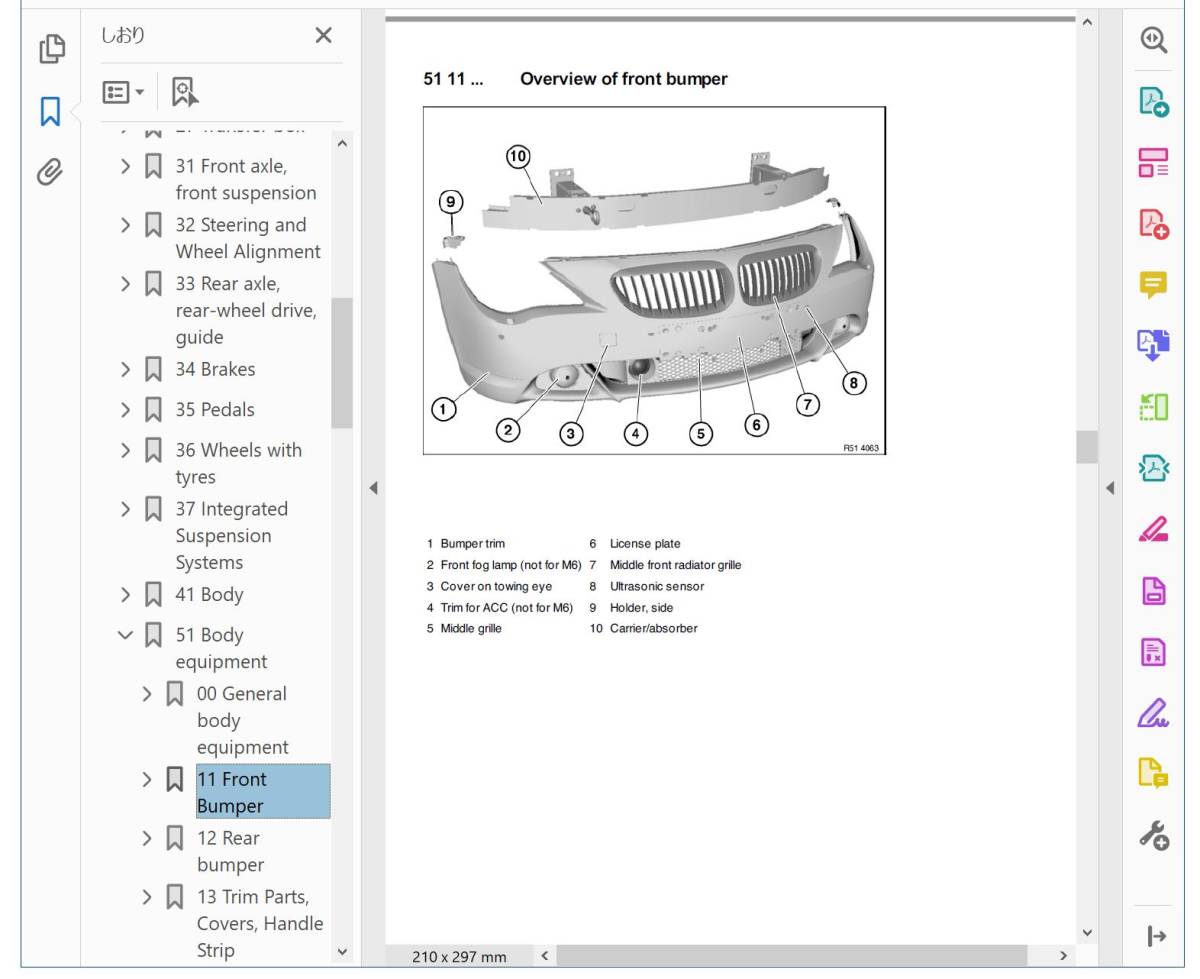The width and height of the screenshot is (1200, 979).
Task: Click the bookmark panel scroll-down arrow
Action: point(342,952)
